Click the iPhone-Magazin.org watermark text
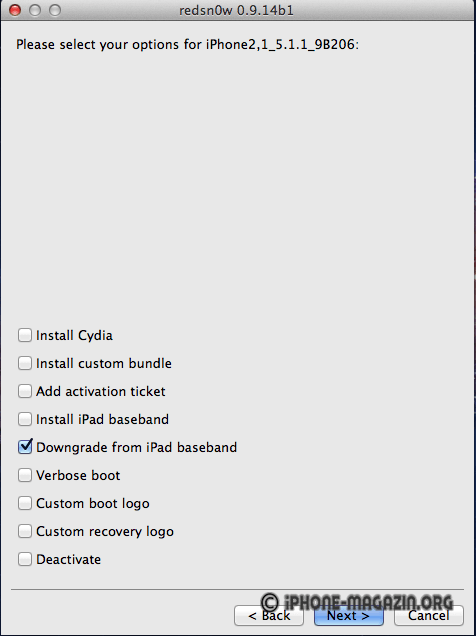Viewport: 476px width, 636px height. tap(356, 602)
